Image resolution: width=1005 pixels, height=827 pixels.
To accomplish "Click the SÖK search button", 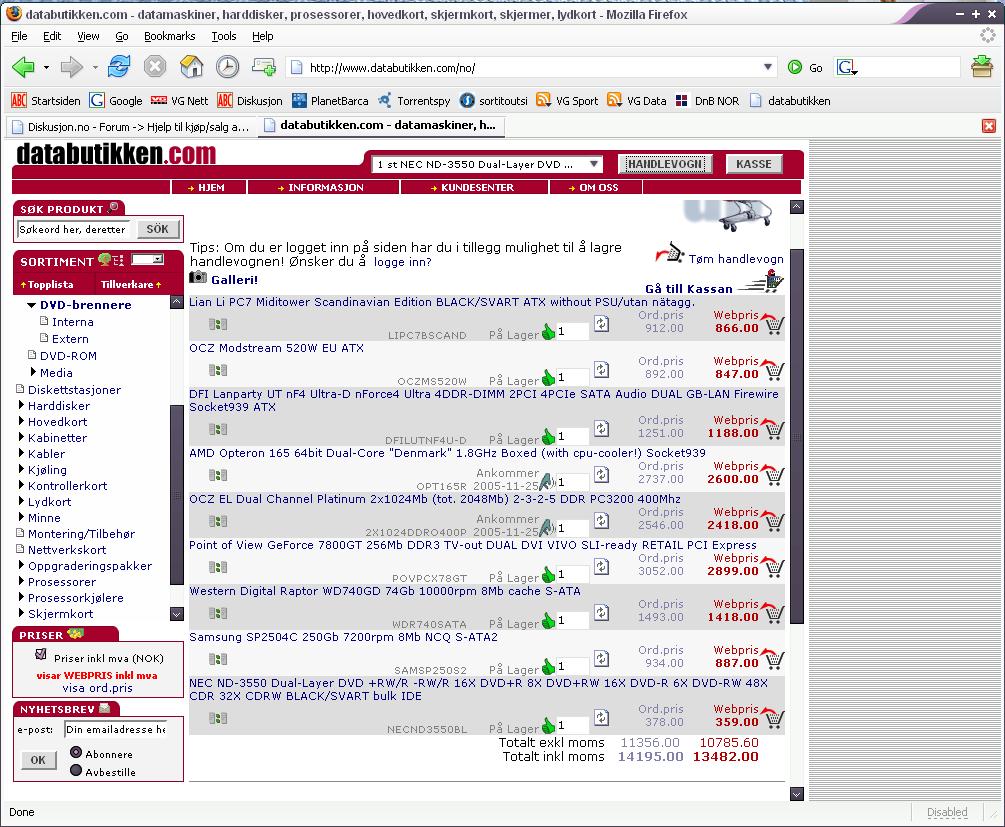I will 158,229.
